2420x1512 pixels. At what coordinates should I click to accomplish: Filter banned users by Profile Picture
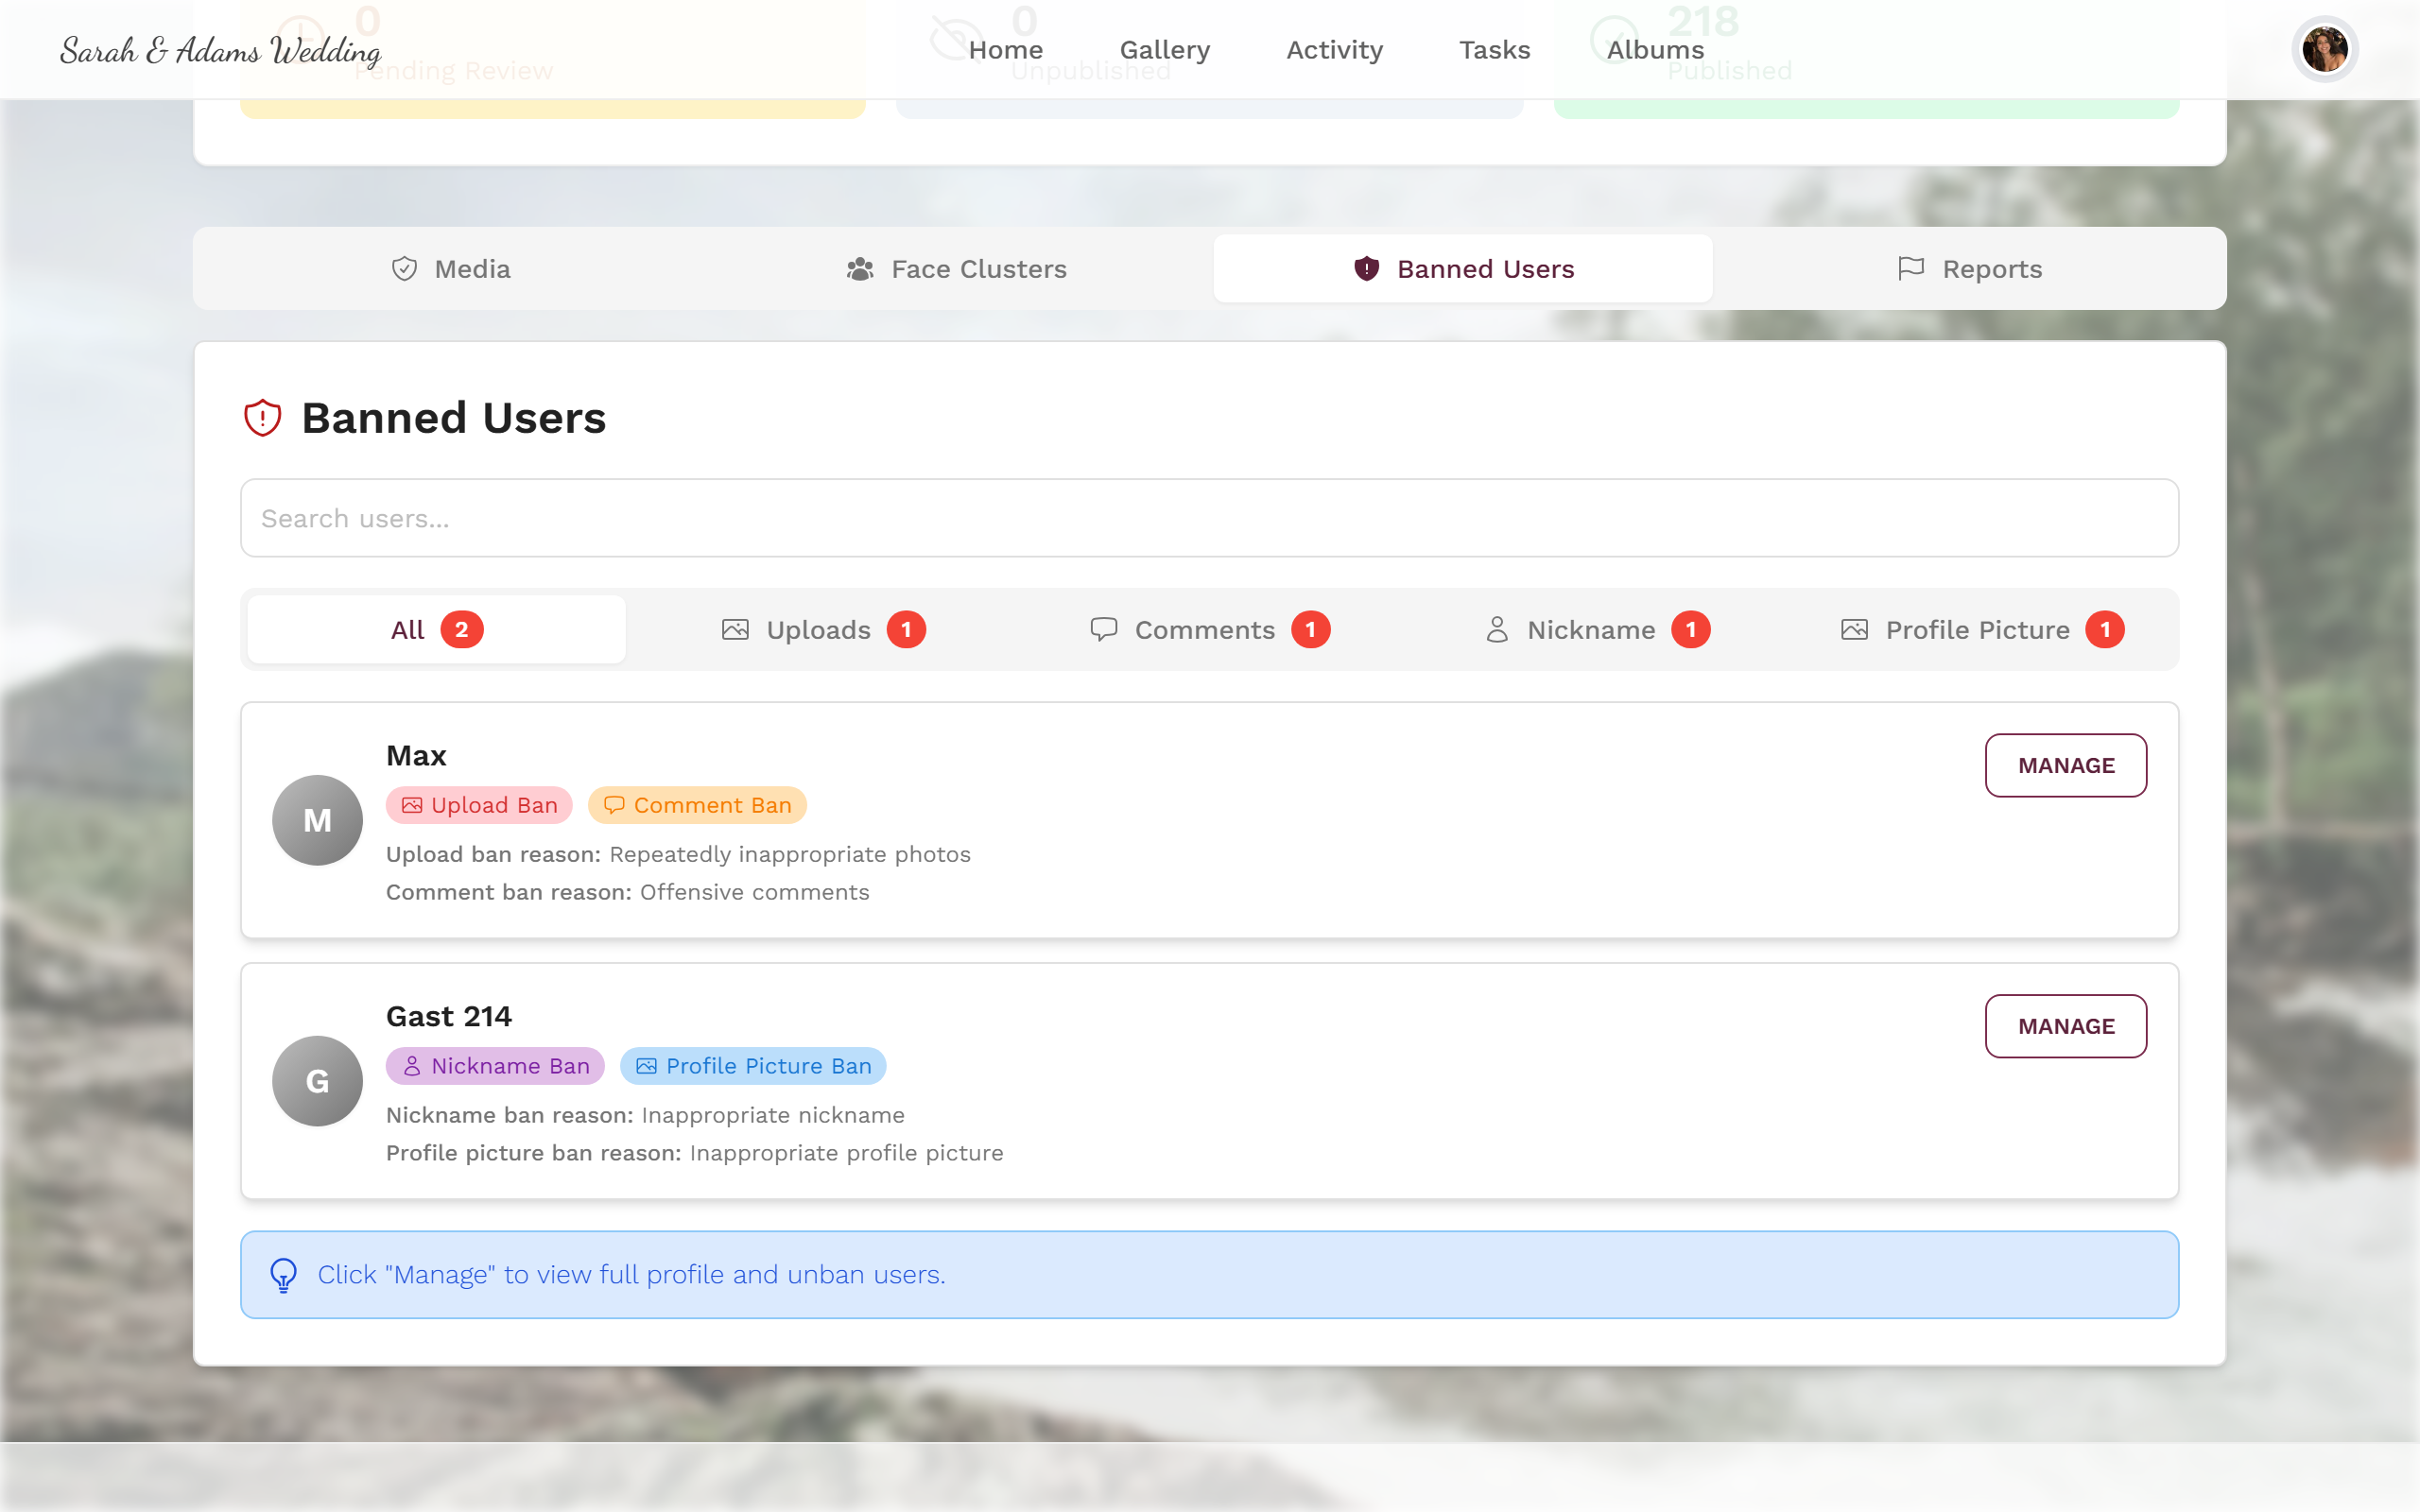coord(1983,630)
